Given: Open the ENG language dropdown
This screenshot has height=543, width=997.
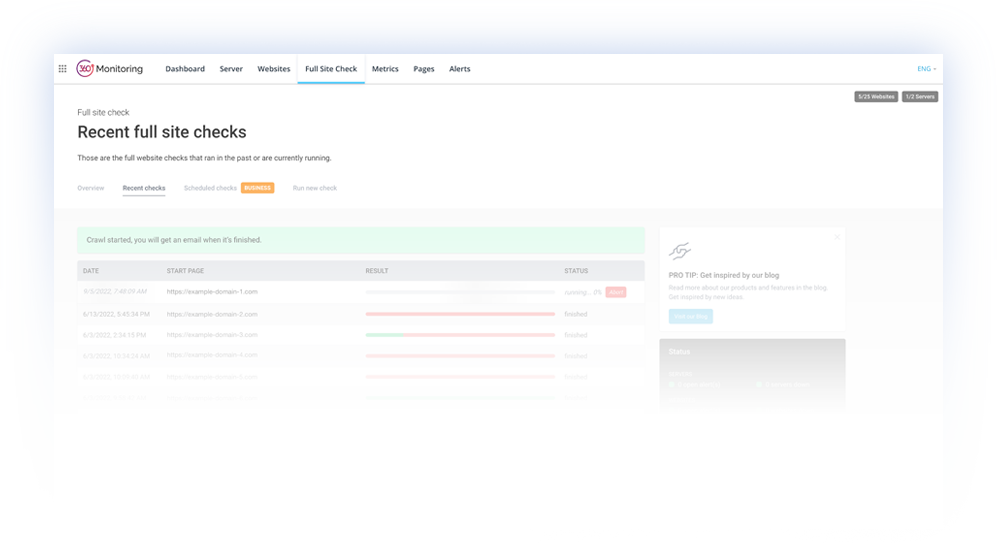Looking at the screenshot, I should click(x=926, y=69).
